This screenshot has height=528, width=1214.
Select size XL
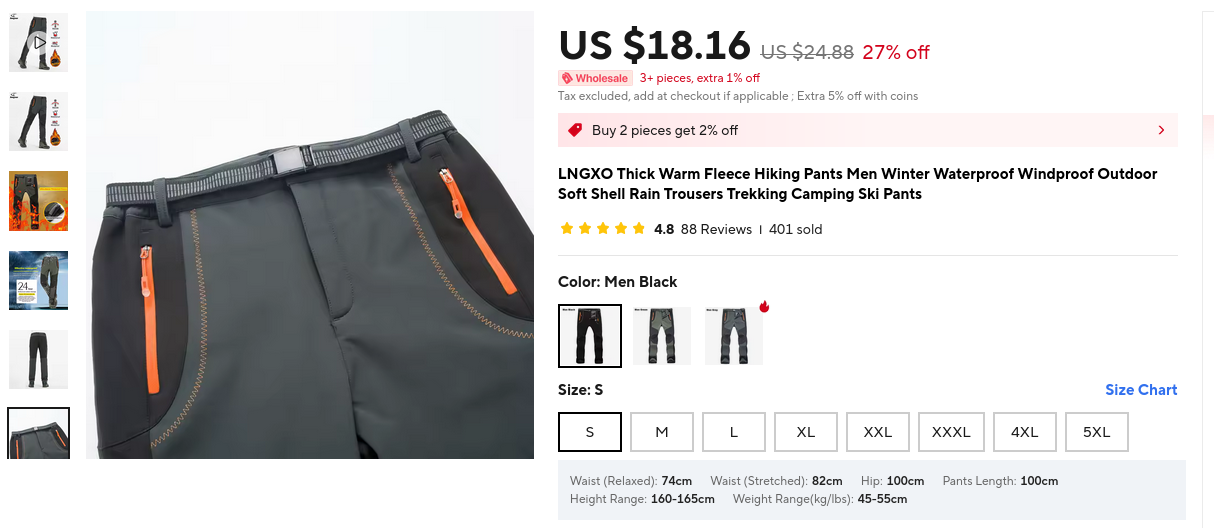click(806, 432)
